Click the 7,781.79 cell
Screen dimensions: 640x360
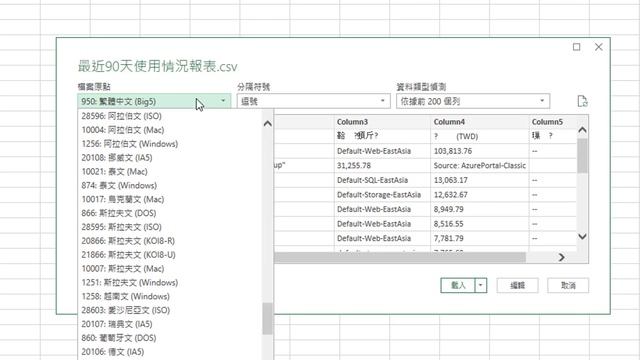(480, 238)
